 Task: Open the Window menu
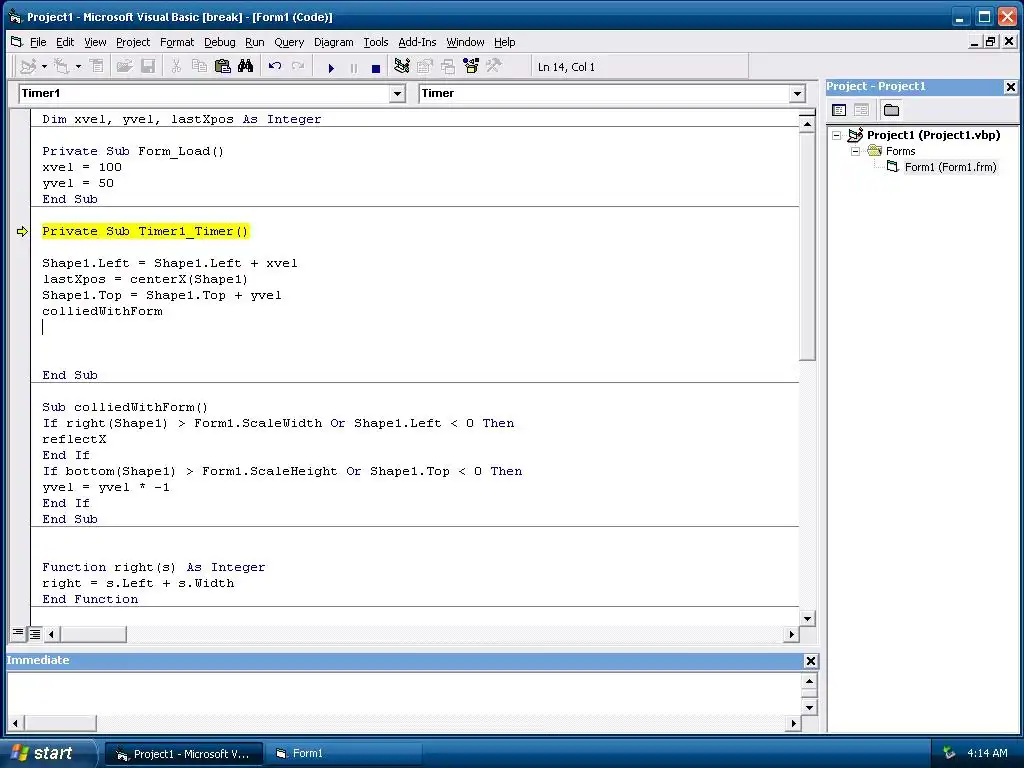(465, 42)
